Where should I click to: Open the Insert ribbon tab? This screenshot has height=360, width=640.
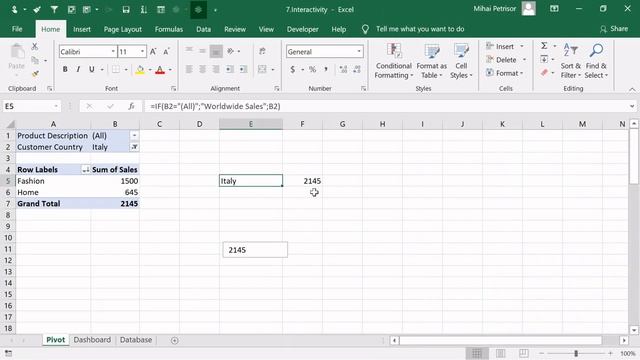pos(82,29)
